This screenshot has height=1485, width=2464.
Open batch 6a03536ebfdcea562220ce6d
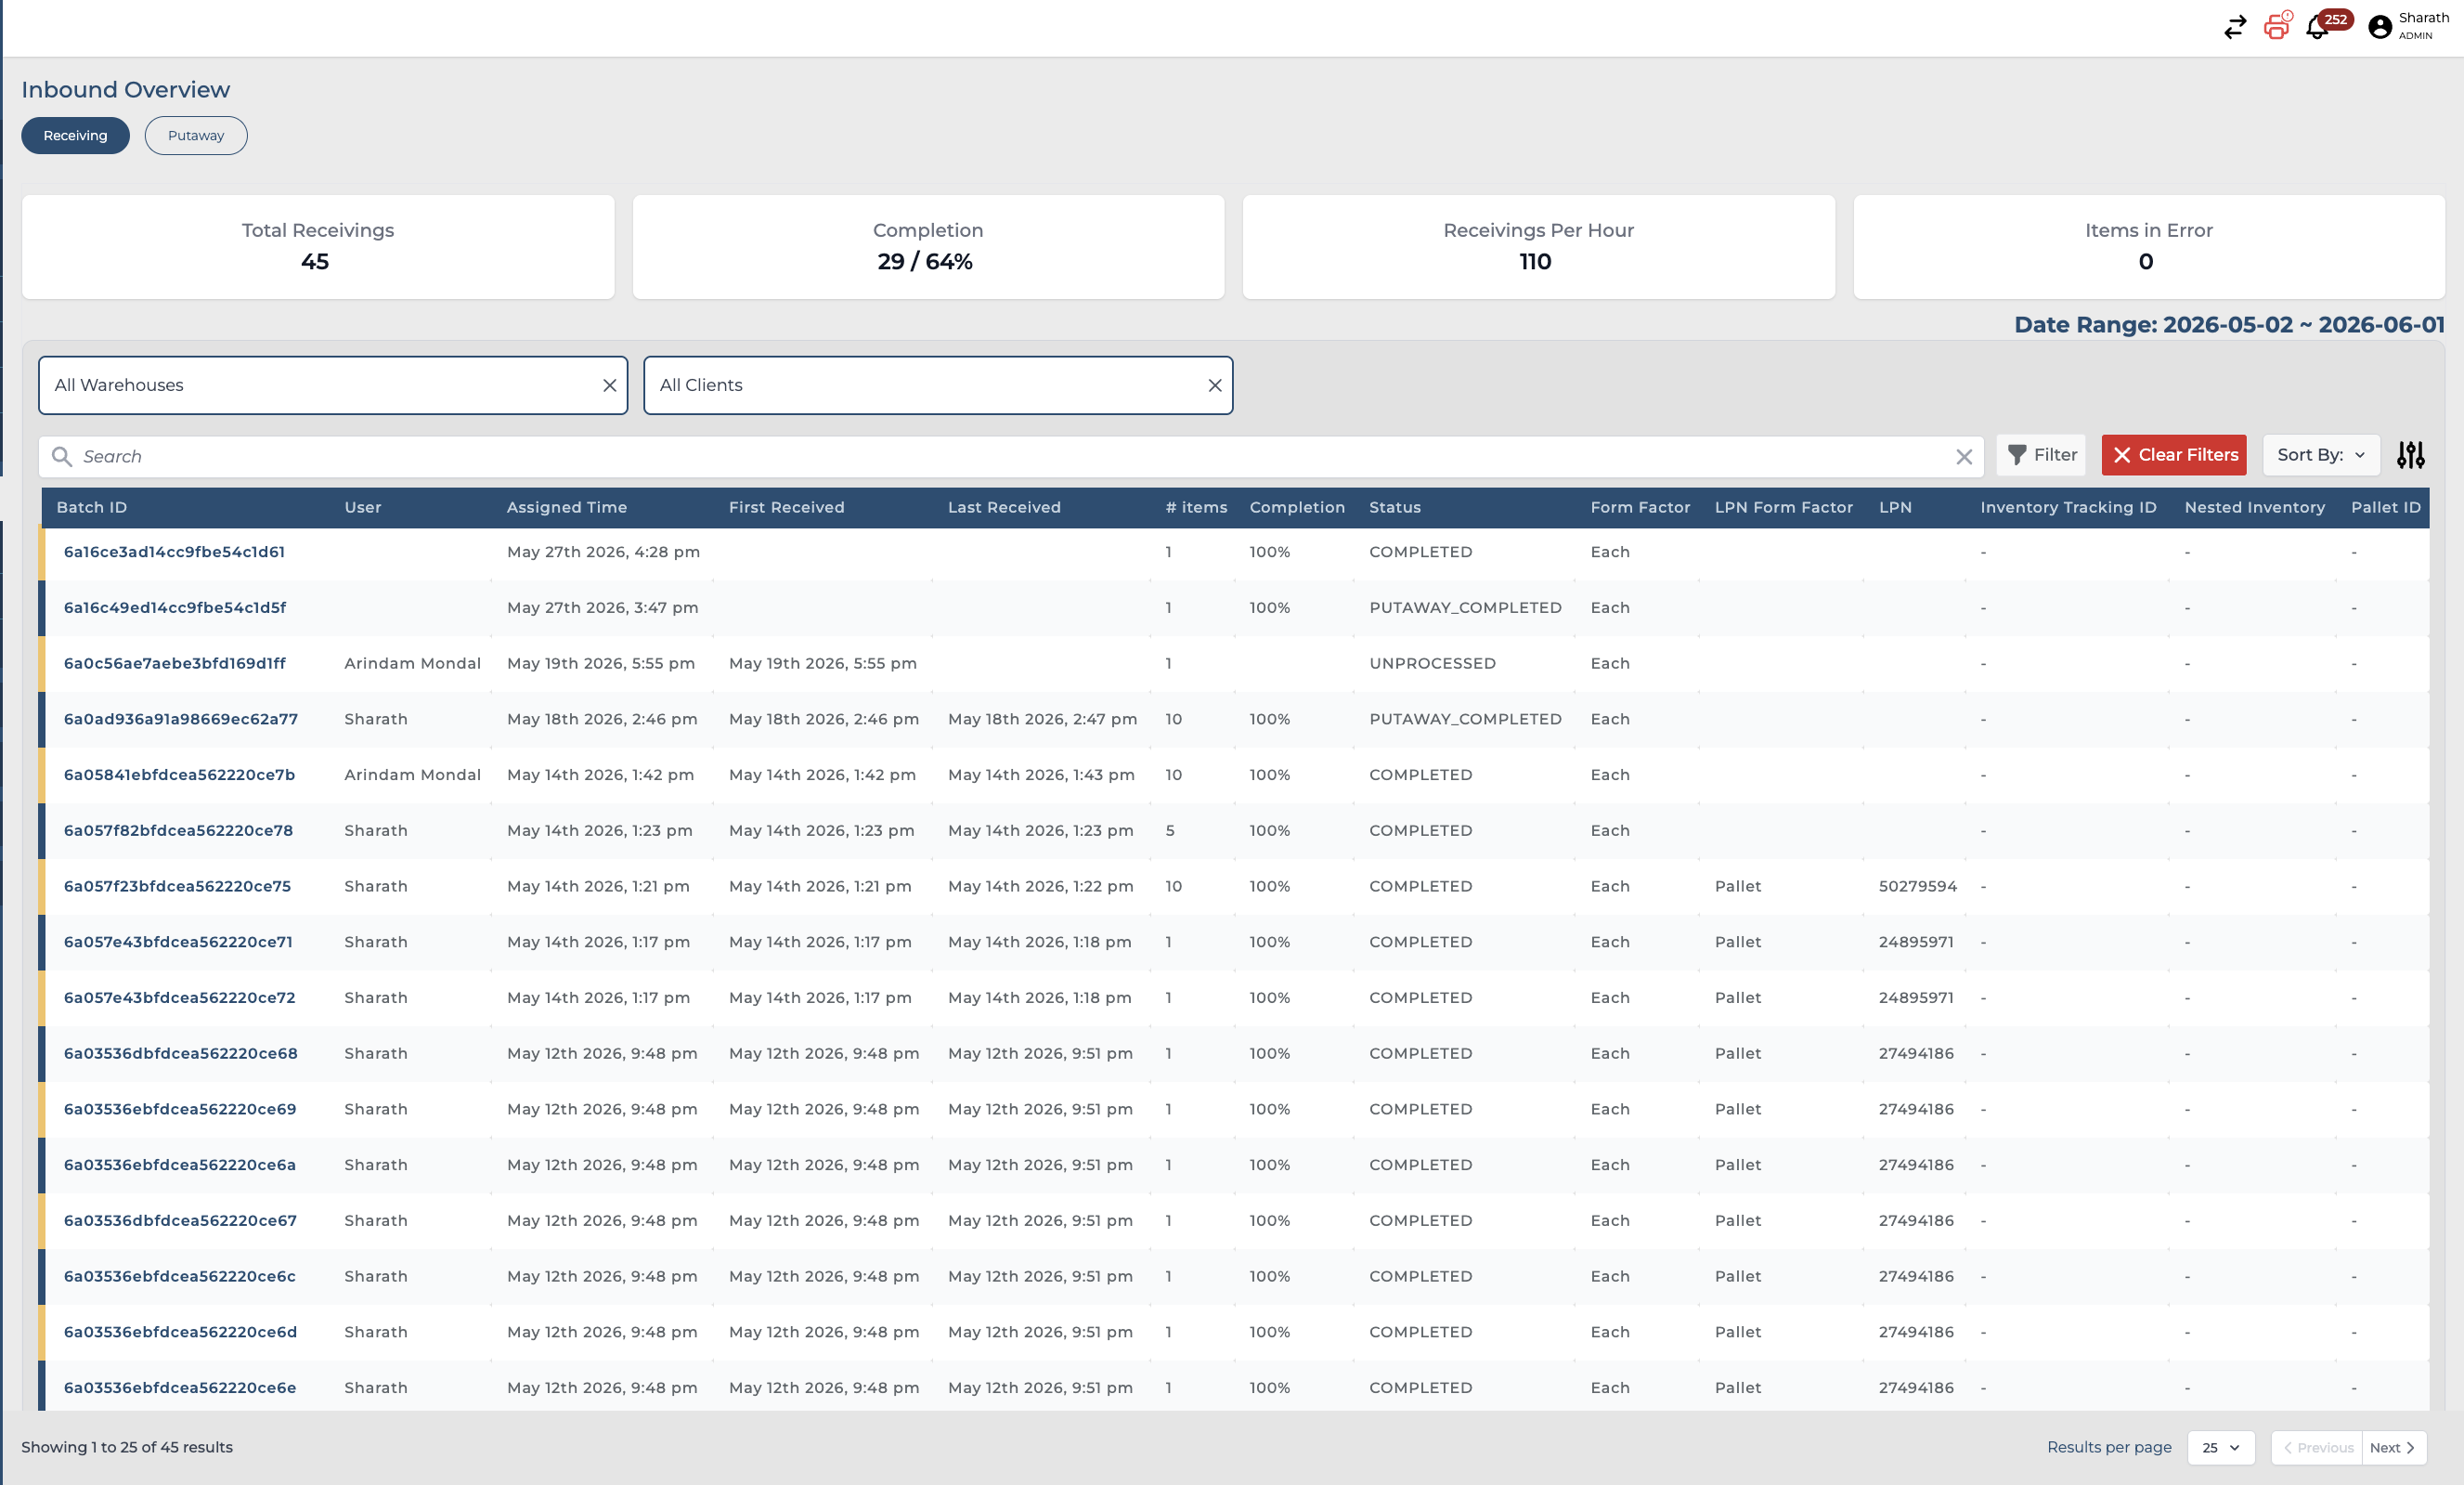180,1332
